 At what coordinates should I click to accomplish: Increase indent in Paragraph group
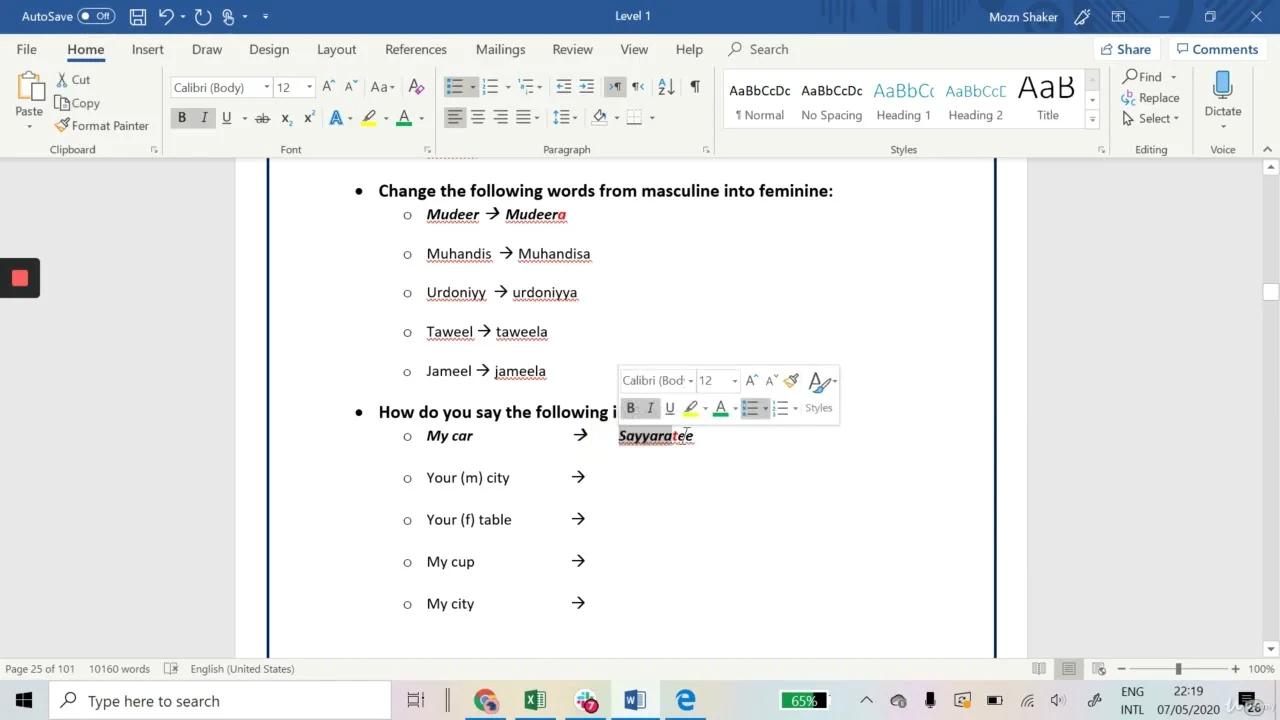(x=586, y=87)
